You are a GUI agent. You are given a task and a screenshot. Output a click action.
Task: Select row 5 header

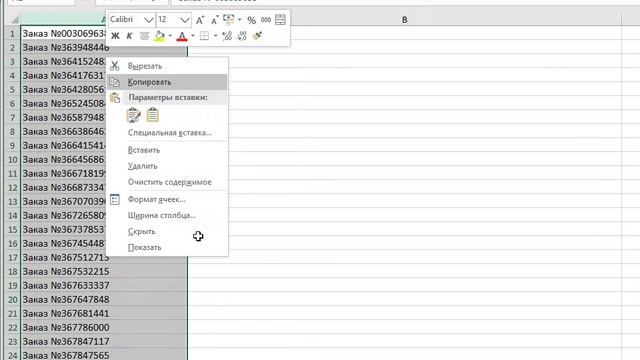pos(12,89)
